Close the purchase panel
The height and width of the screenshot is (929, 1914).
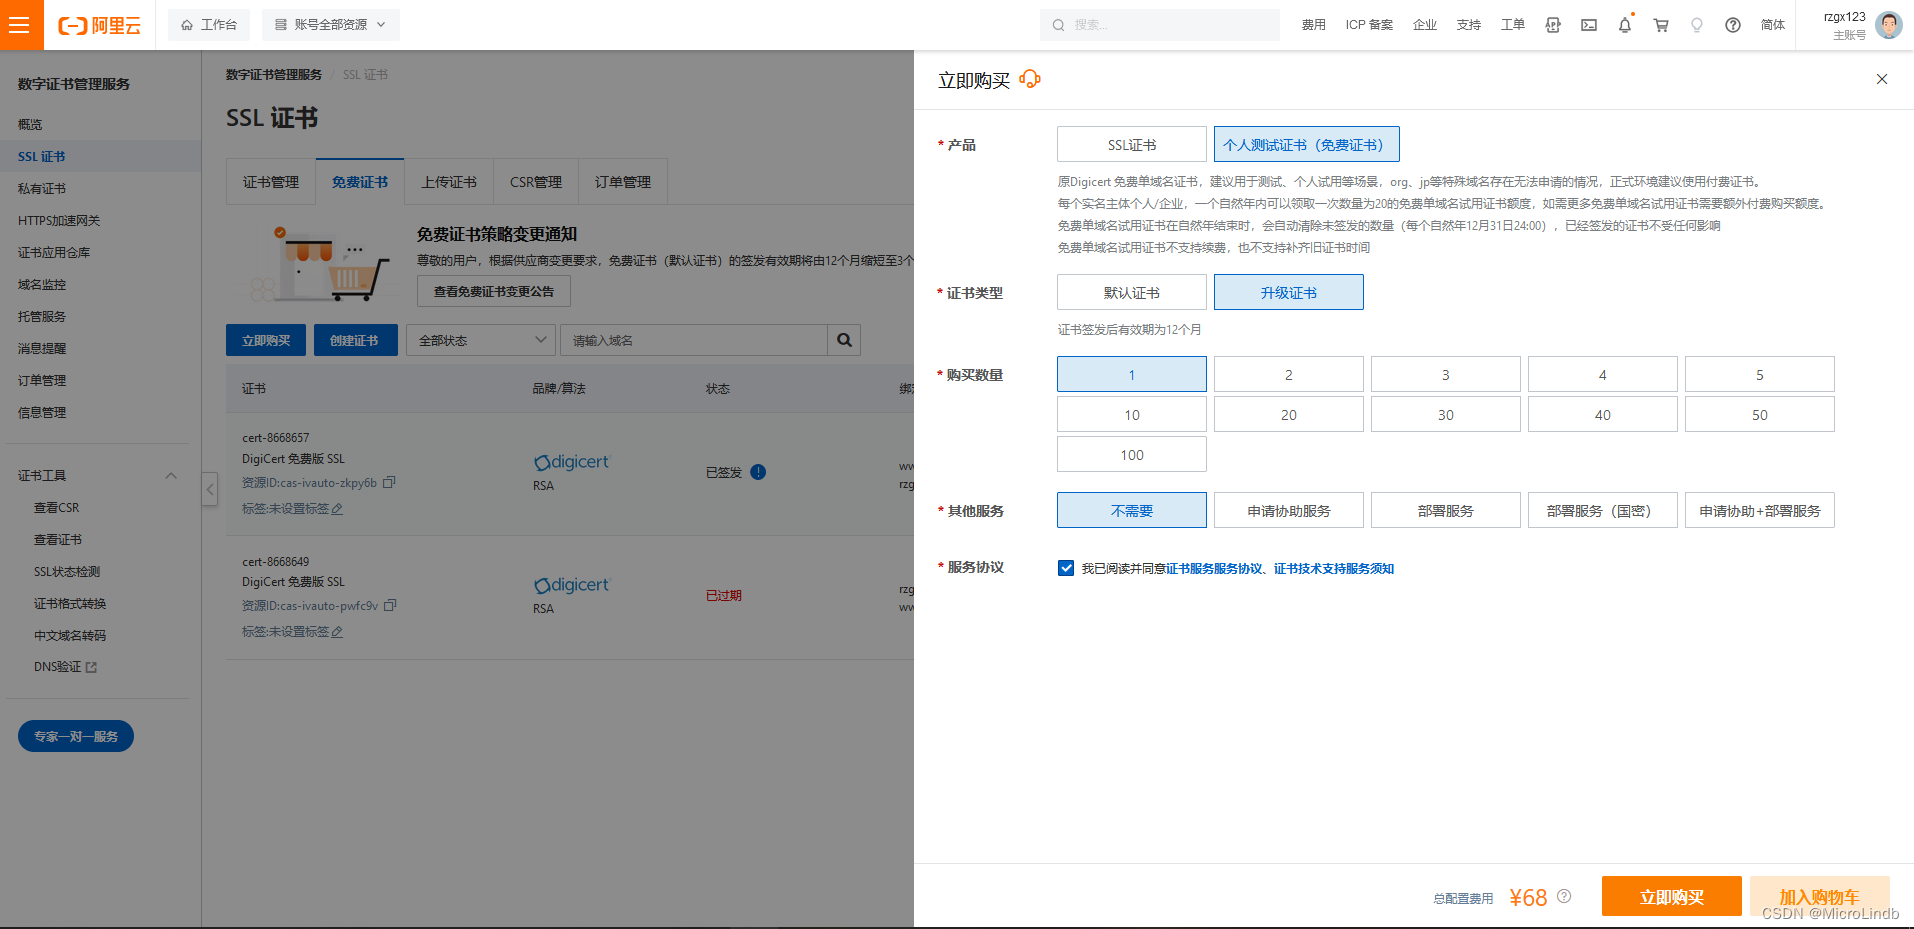pos(1882,79)
